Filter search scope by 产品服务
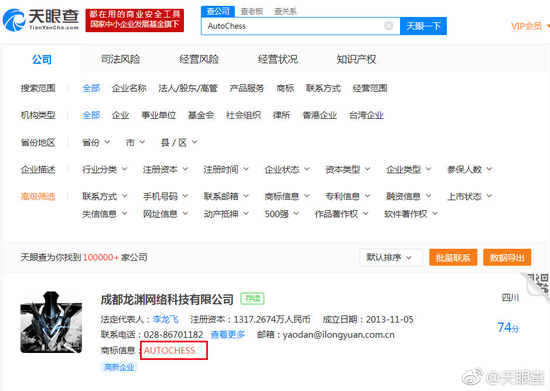The image size is (550, 391). click(247, 88)
